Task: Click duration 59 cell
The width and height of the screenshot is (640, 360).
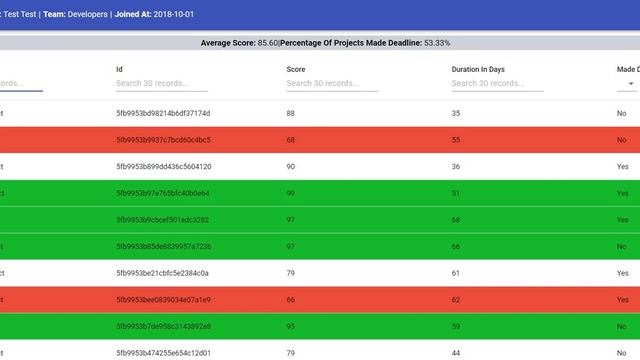Action: tap(456, 327)
